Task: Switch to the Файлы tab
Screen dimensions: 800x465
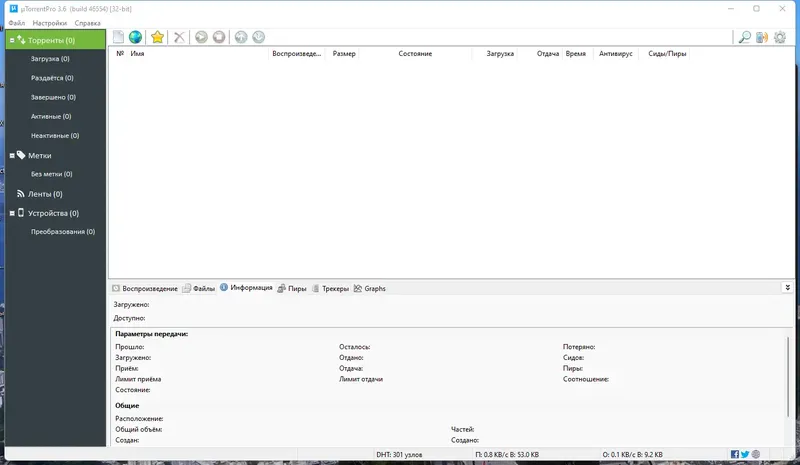Action: [x=199, y=288]
